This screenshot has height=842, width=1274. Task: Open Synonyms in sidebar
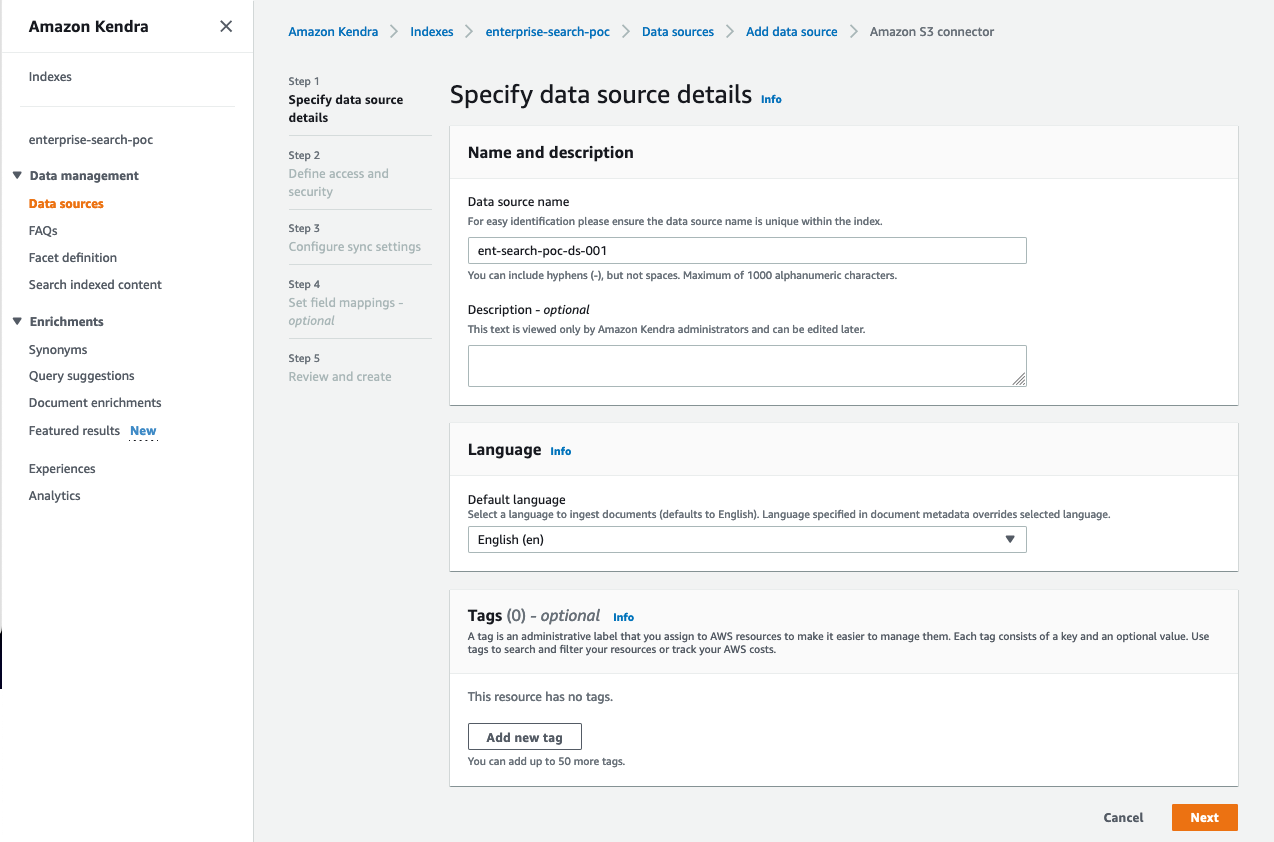click(58, 350)
